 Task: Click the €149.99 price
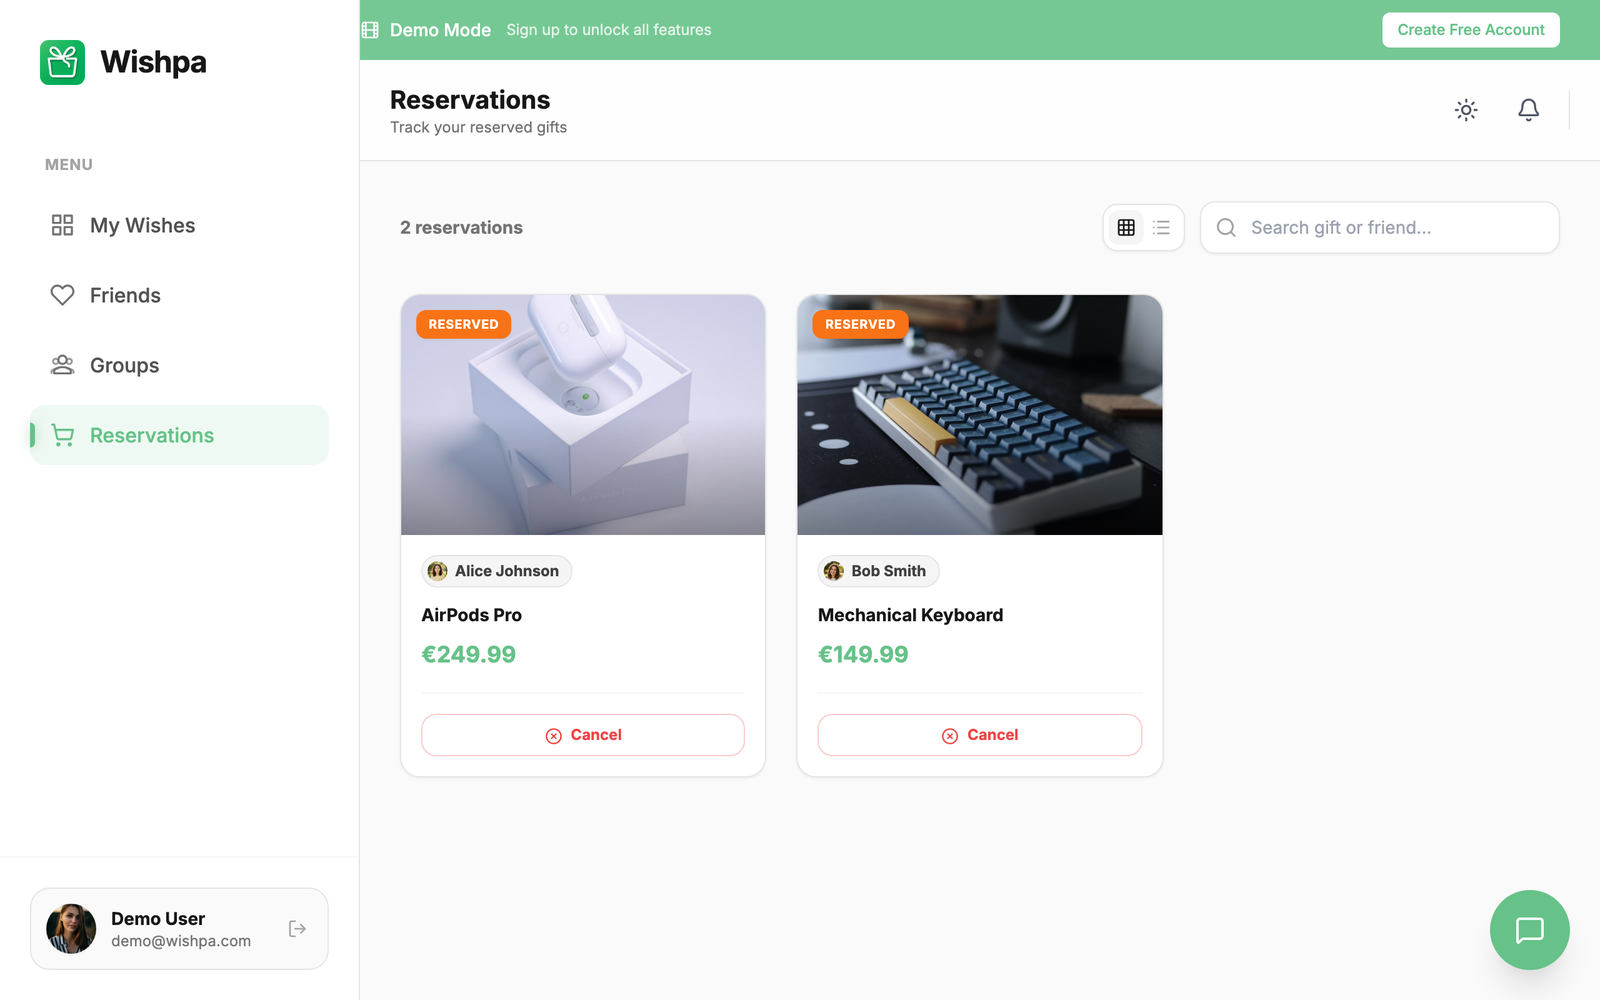863,655
